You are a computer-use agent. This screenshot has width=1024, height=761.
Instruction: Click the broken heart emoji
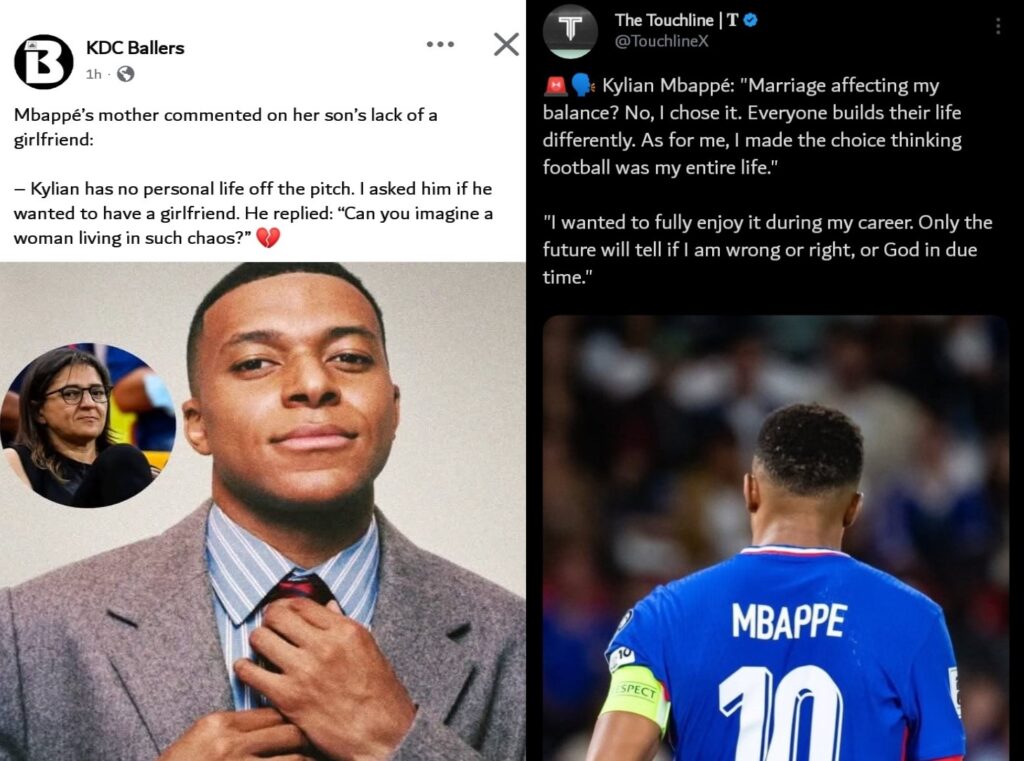click(x=268, y=238)
